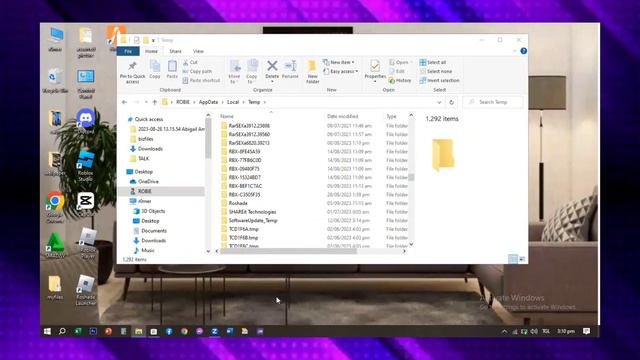
Task: Open Google Chrome desktop shortcut
Action: pos(55,208)
